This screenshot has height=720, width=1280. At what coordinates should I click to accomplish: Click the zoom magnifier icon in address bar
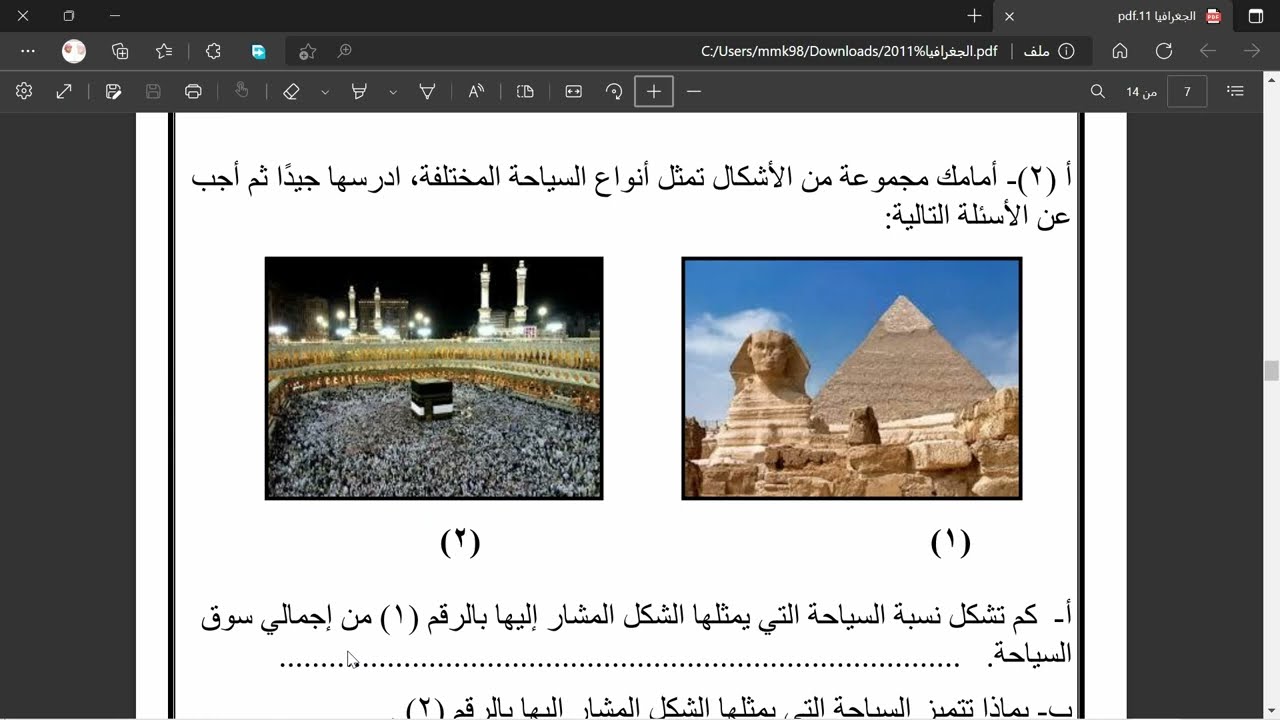coord(345,51)
